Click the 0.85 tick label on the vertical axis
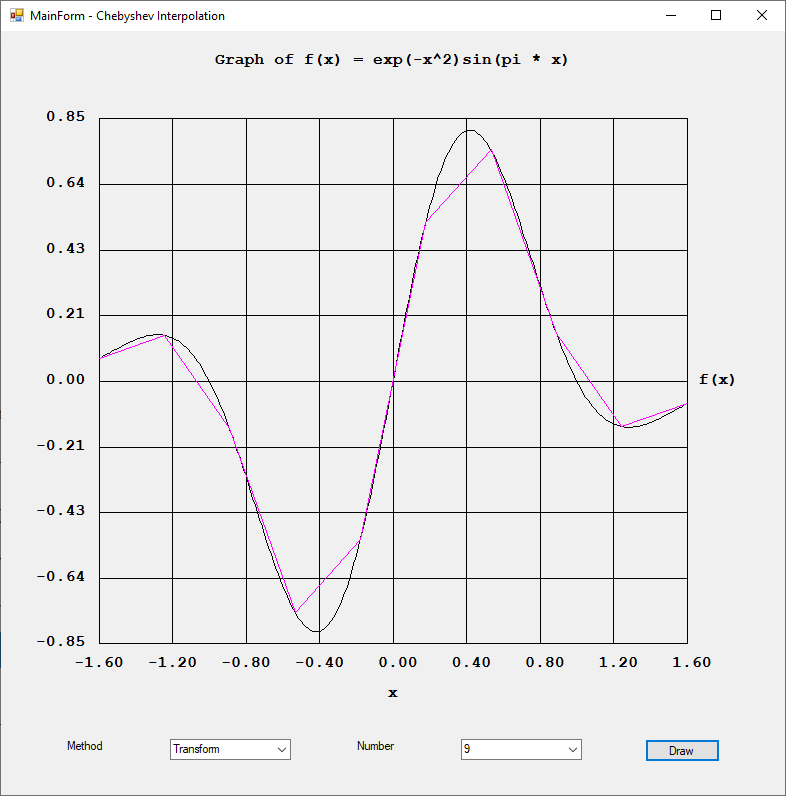Screen dimensions: 786x796 [66, 117]
